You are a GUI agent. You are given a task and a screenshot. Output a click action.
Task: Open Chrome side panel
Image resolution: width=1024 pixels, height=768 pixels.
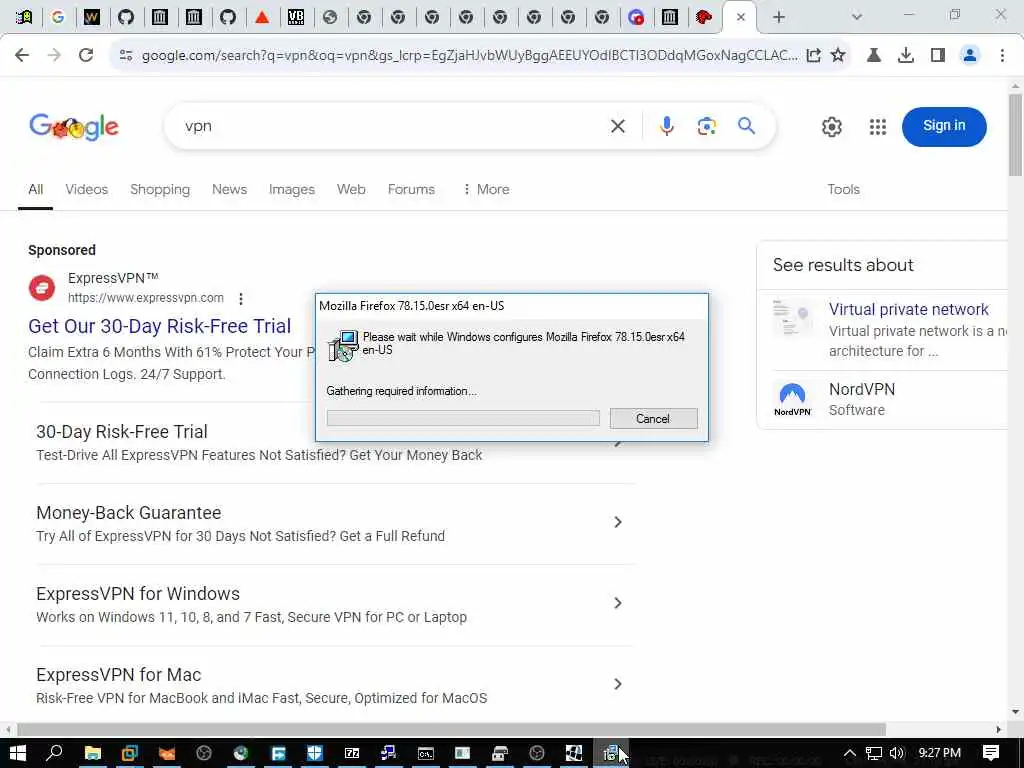(938, 56)
